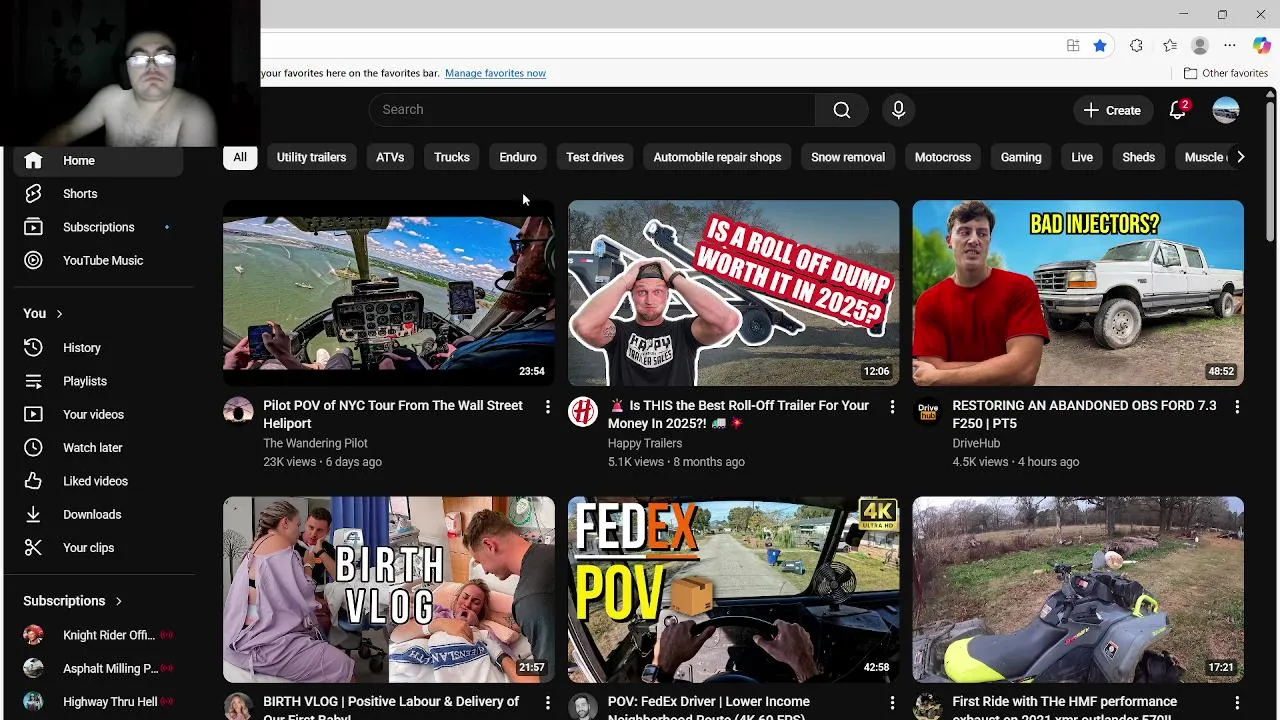Open the Subscriptions sidebar icon

pyautogui.click(x=33, y=227)
